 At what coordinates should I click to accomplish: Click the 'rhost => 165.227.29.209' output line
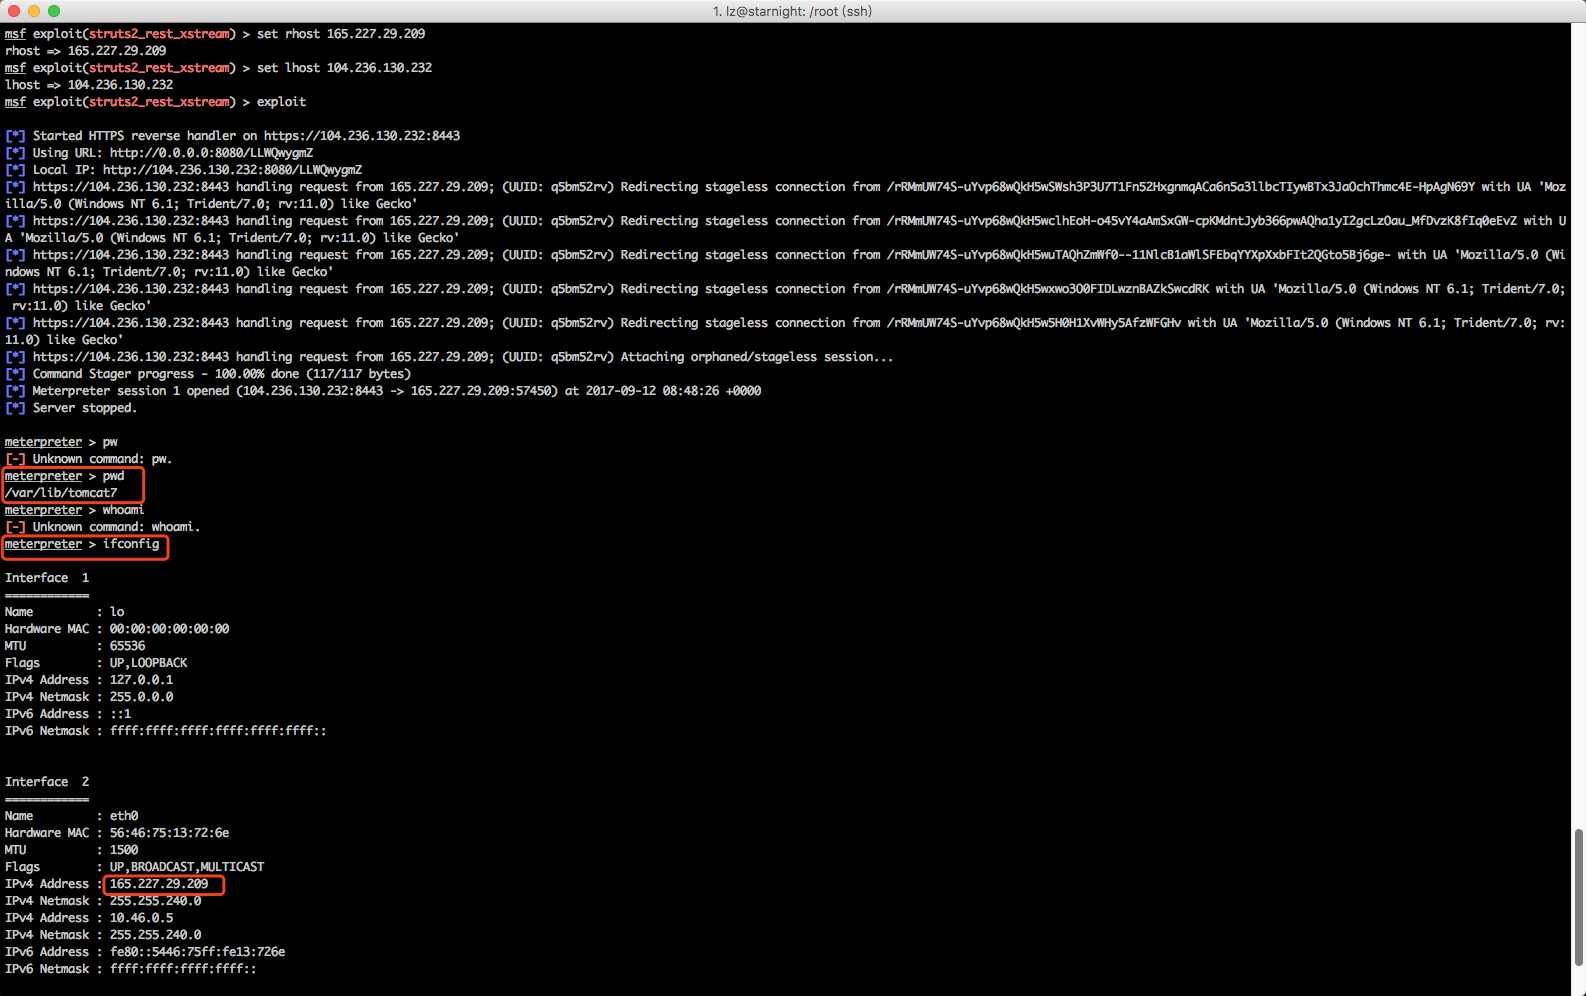(86, 51)
